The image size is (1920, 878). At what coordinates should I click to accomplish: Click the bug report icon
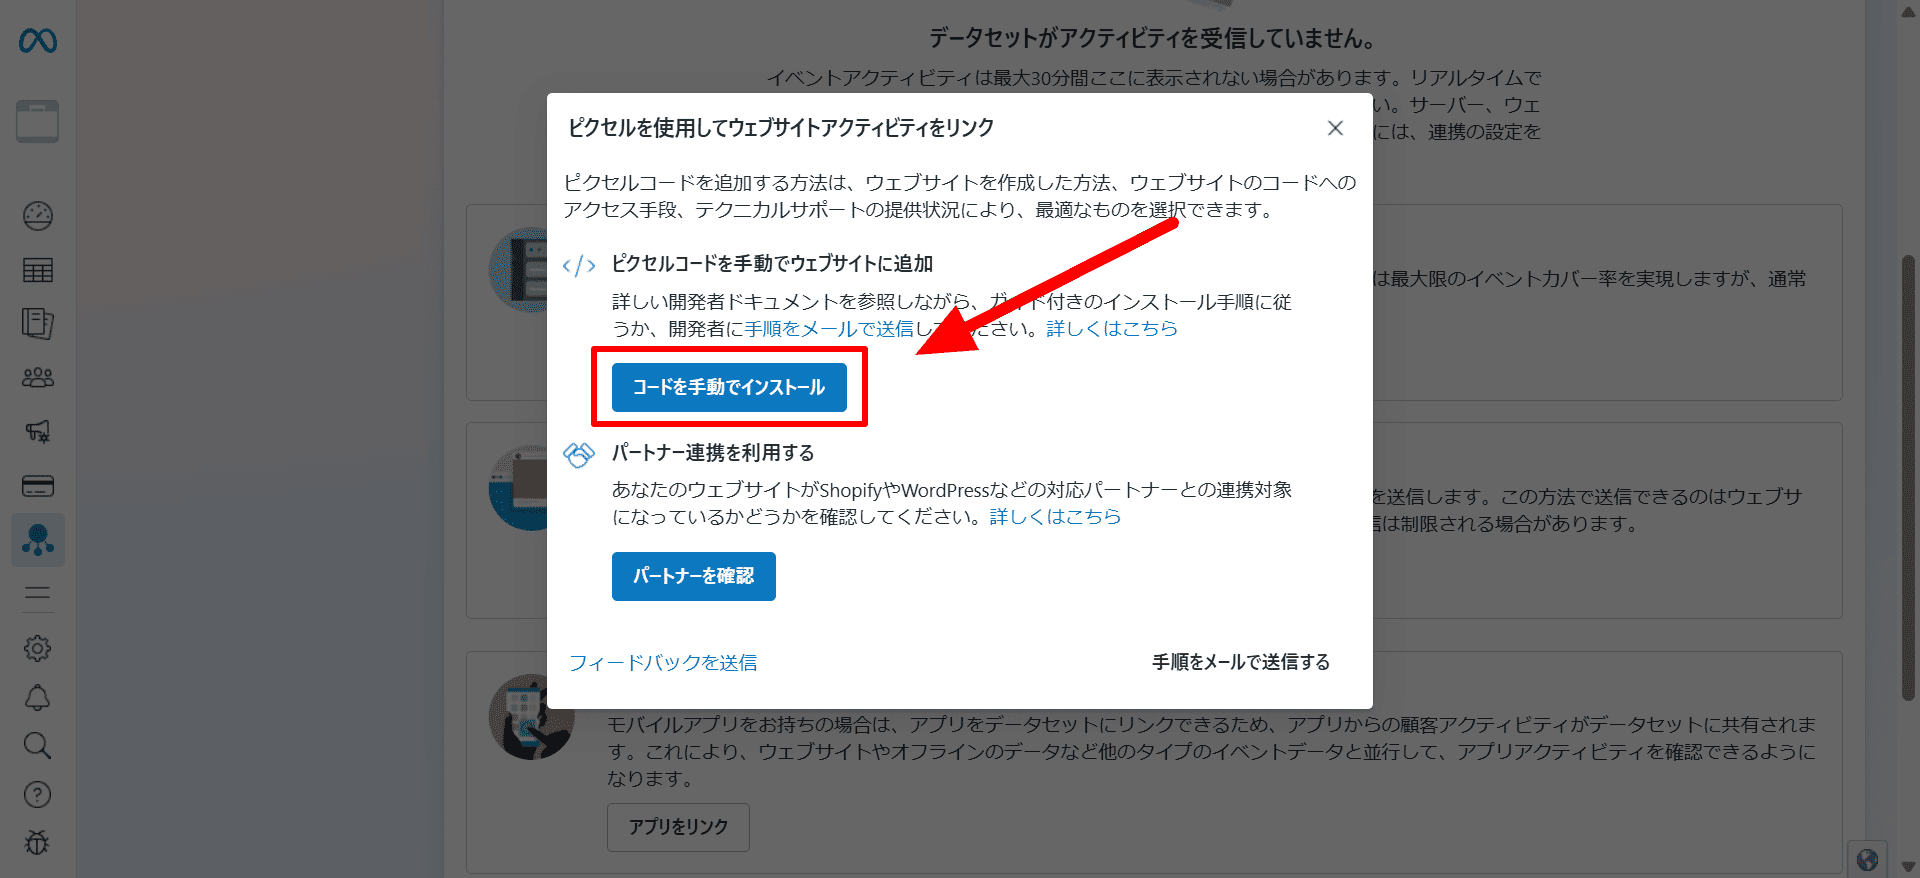38,843
